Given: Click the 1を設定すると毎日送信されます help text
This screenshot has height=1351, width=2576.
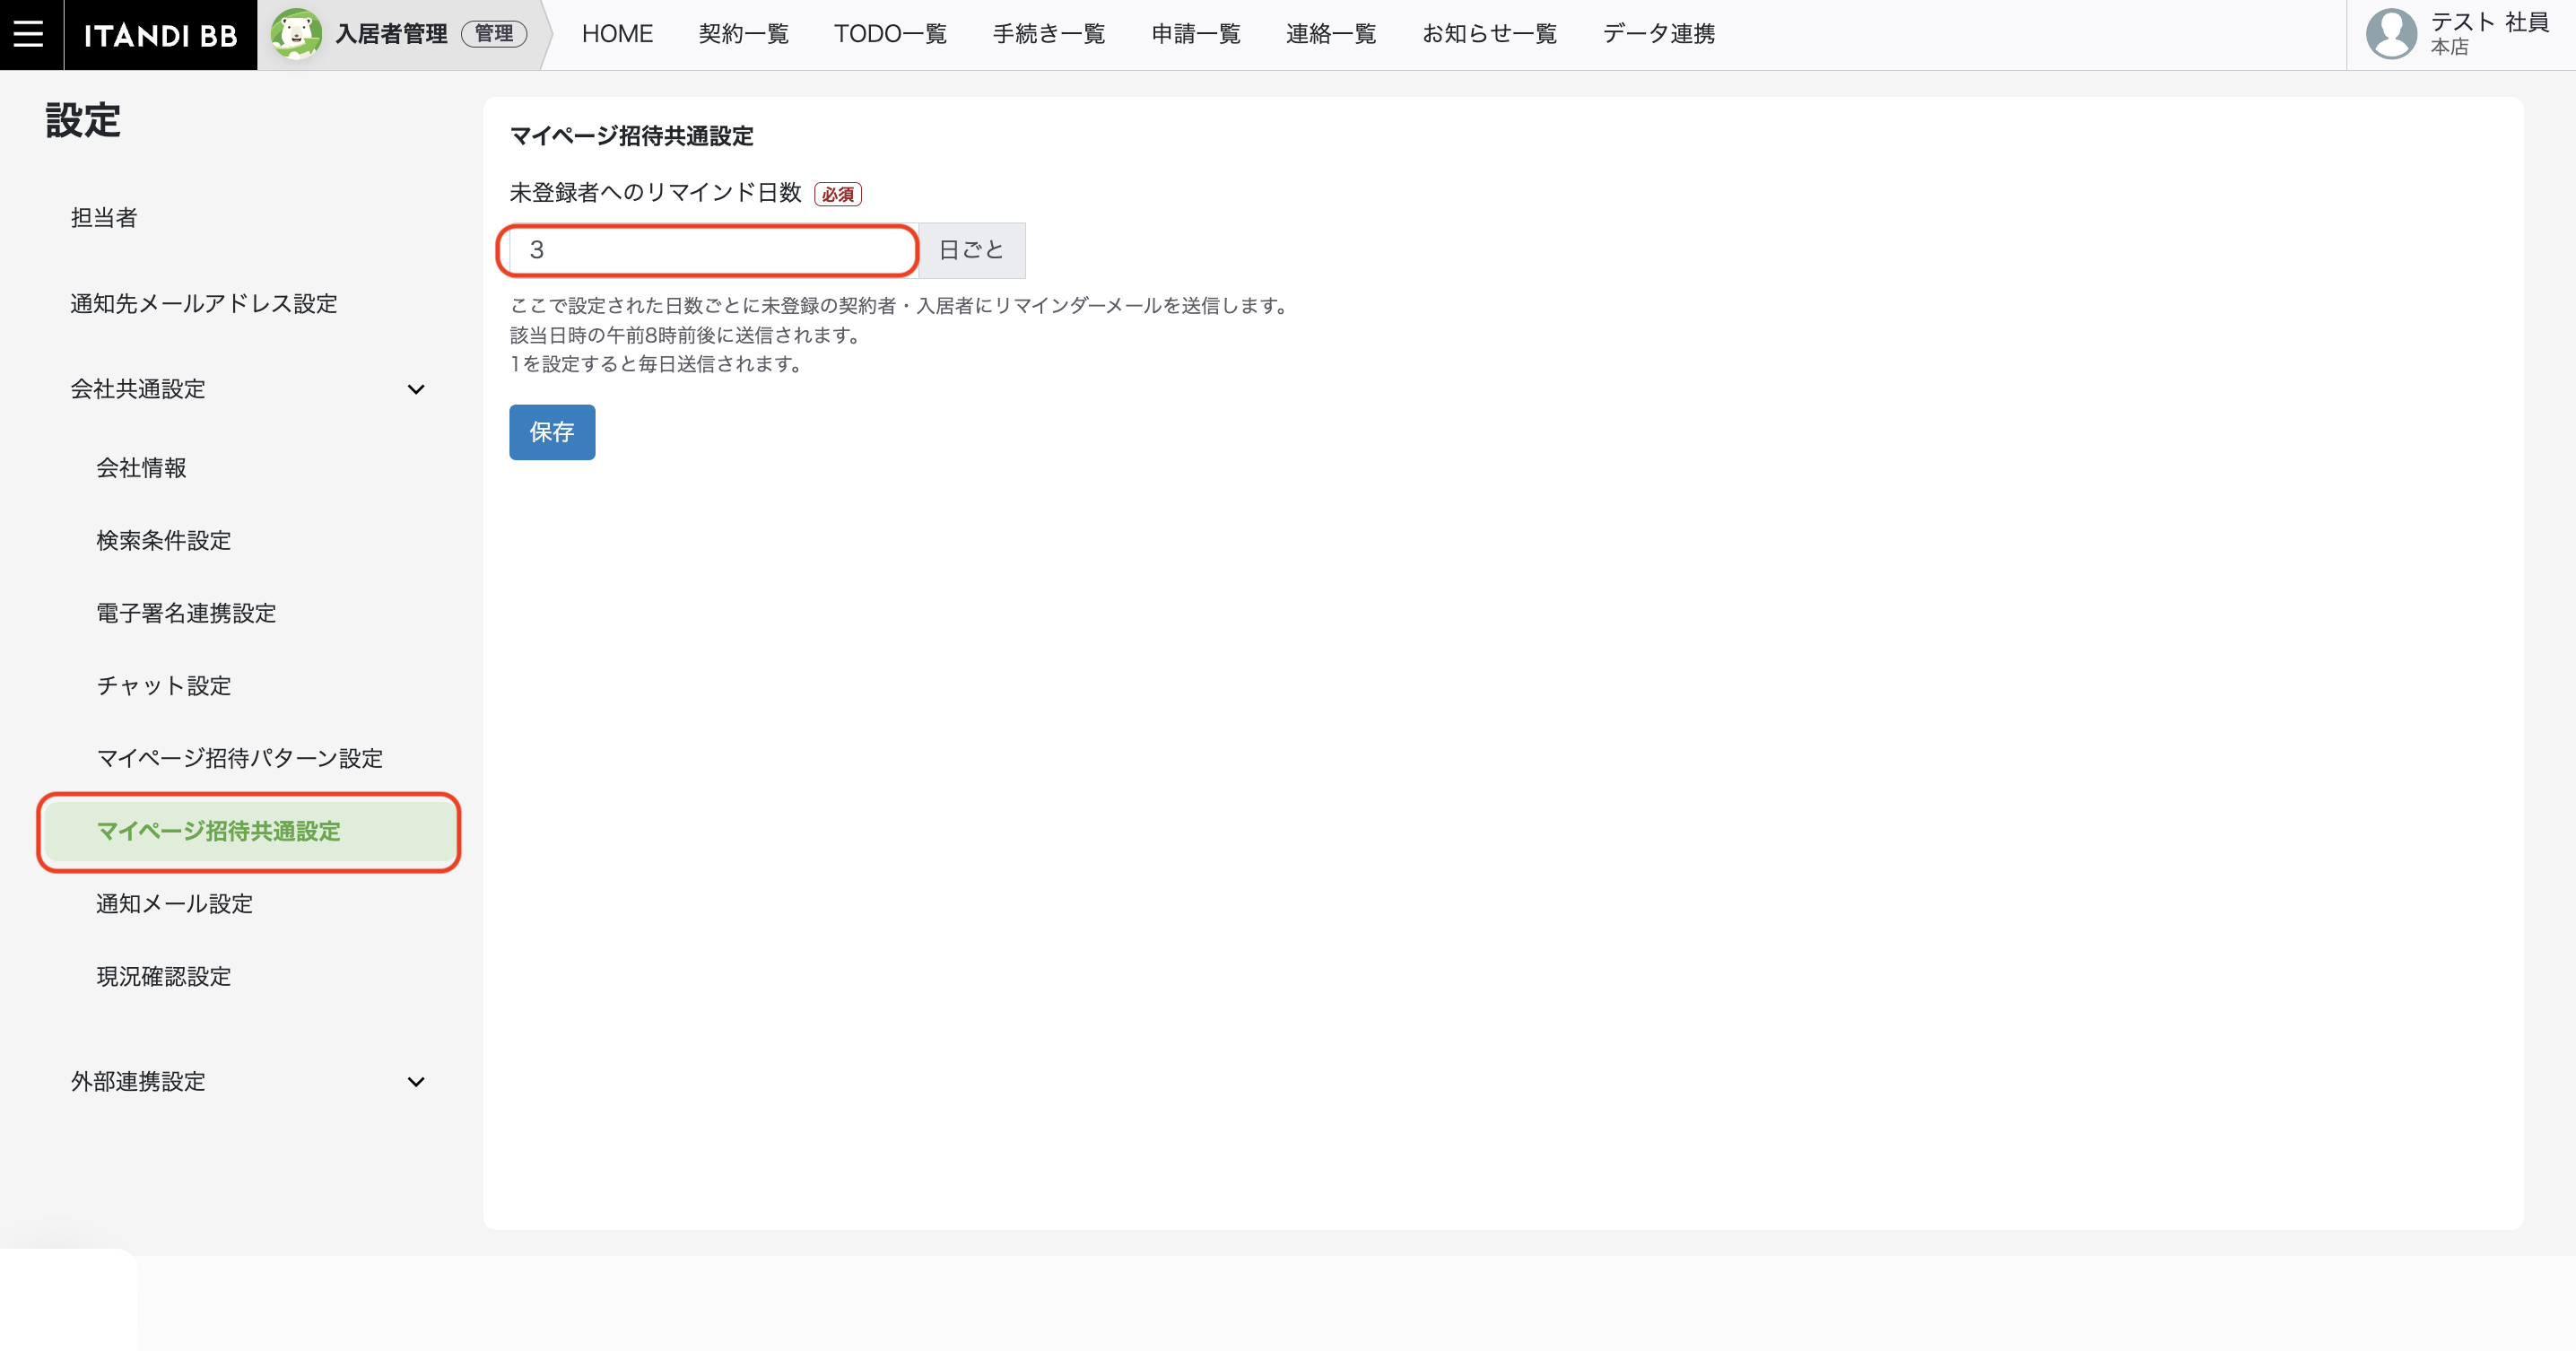Looking at the screenshot, I should 658,364.
